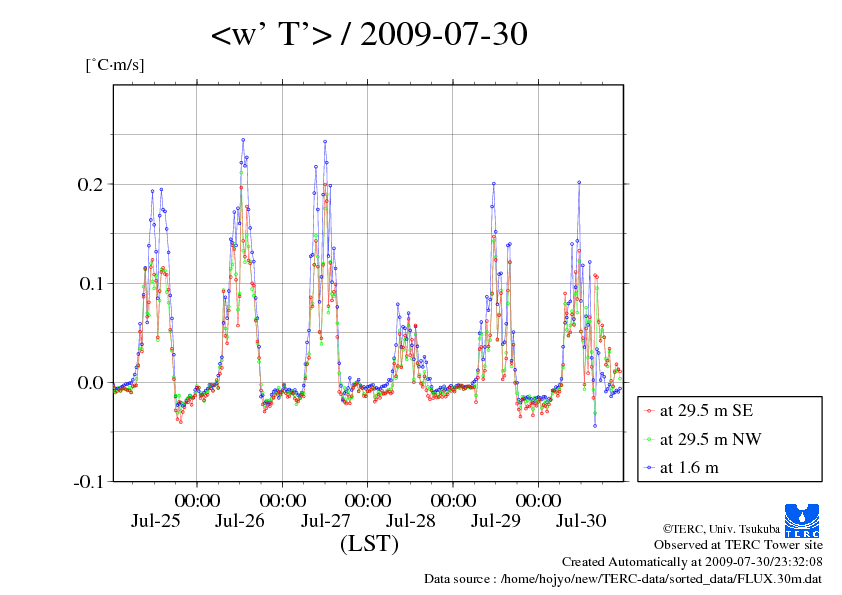Click the 'Created Automatically at' timestamp line

pos(692,562)
